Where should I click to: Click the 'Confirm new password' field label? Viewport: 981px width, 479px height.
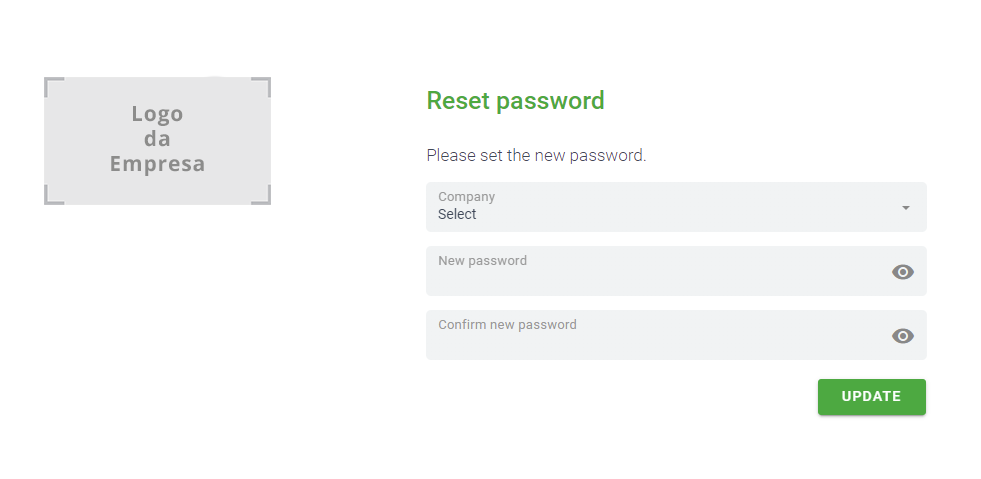[507, 325]
